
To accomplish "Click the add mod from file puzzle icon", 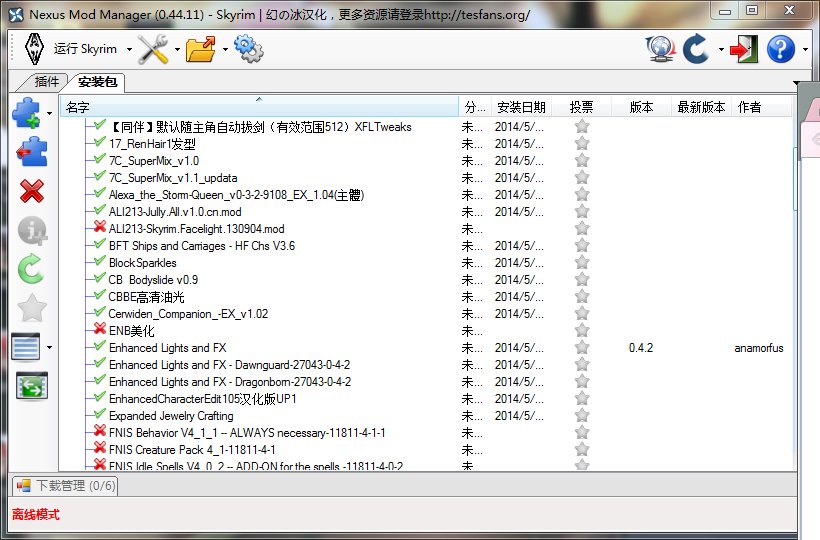I will click(x=27, y=115).
